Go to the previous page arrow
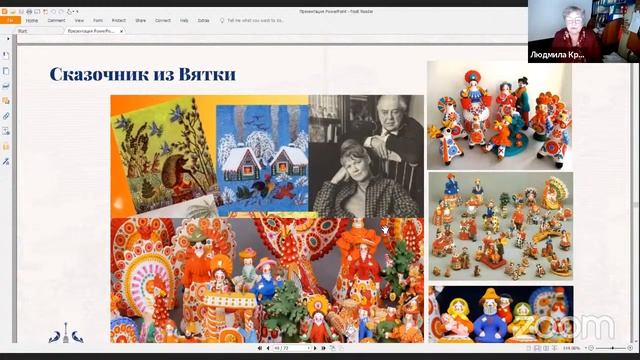The image size is (640, 360). (268, 348)
